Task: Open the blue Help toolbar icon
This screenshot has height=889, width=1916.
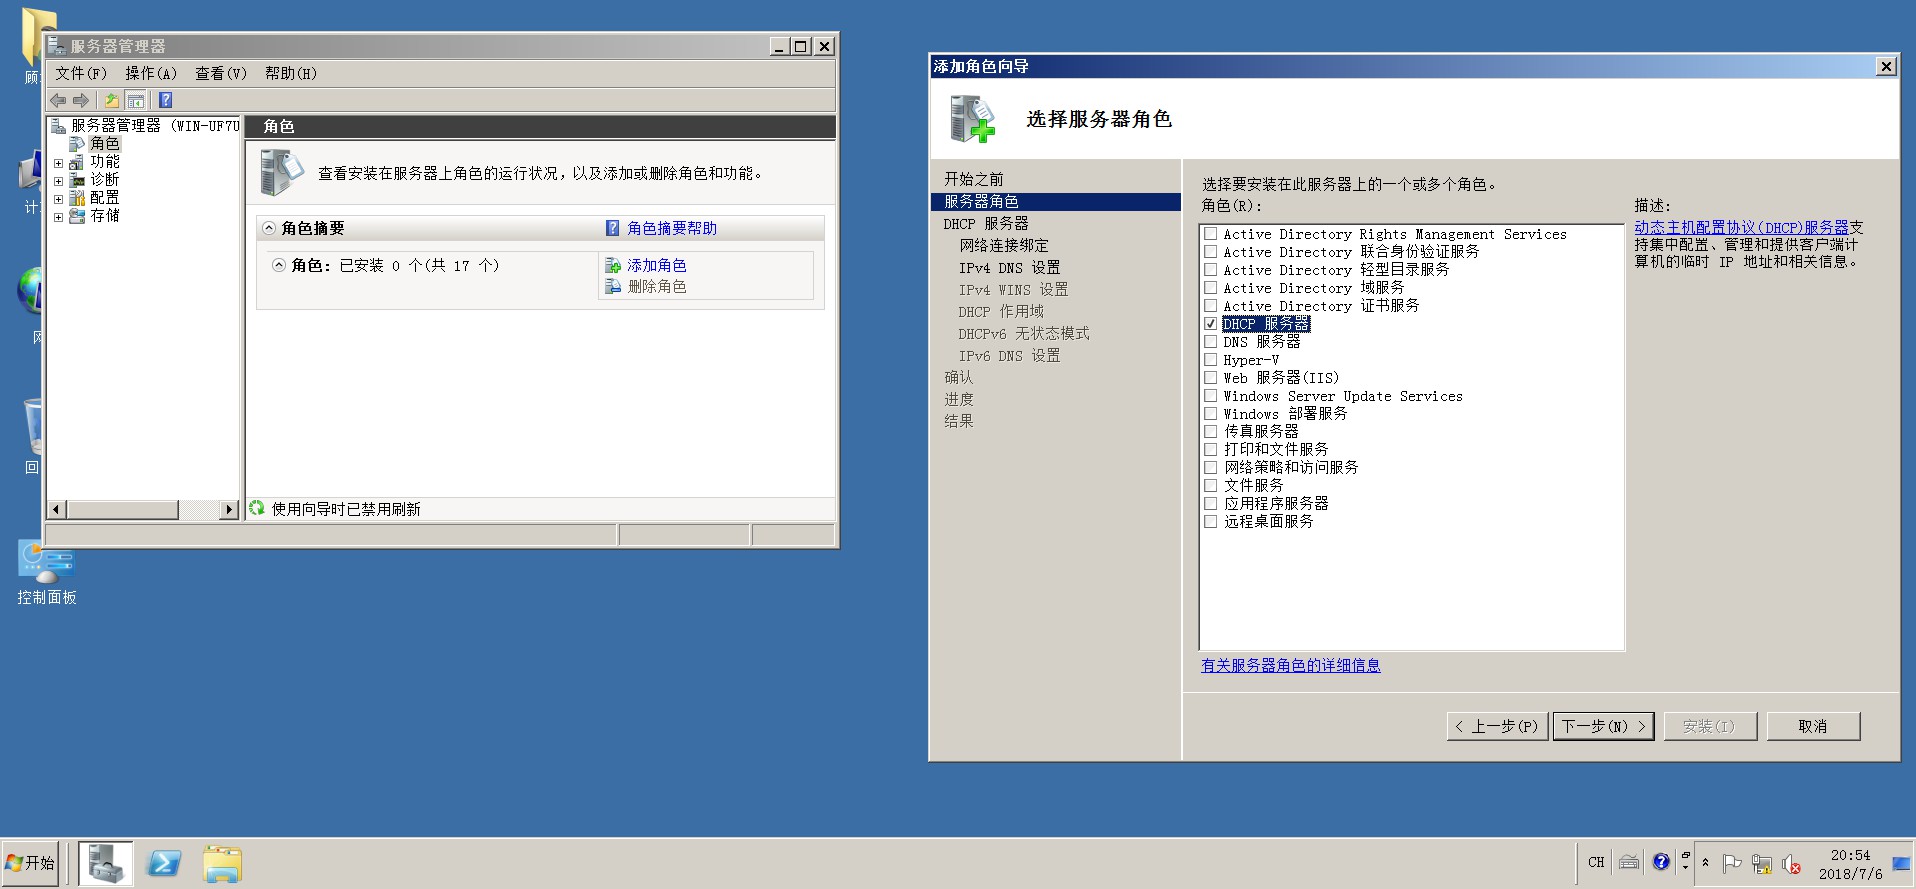Action: (166, 100)
